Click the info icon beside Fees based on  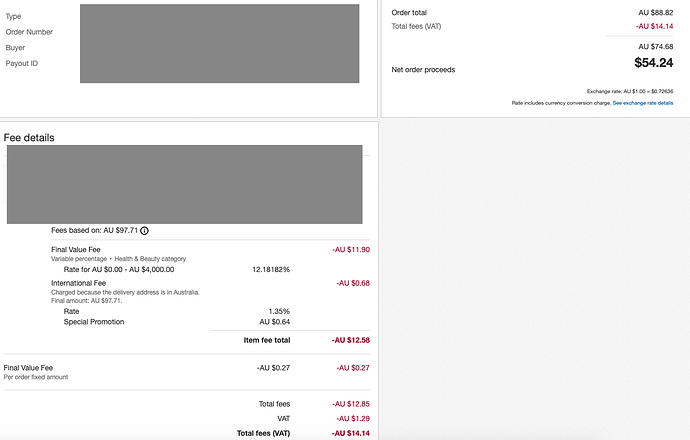coord(144,231)
